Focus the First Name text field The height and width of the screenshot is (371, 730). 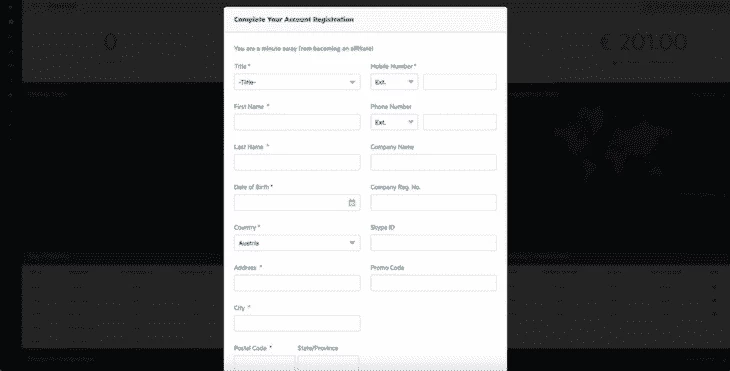point(297,122)
